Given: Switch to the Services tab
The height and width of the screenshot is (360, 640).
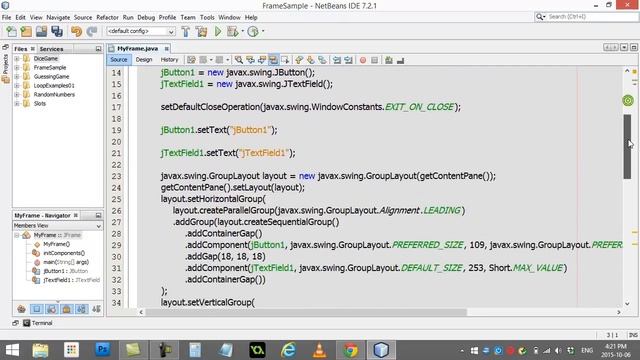Looking at the screenshot, I should [51, 49].
